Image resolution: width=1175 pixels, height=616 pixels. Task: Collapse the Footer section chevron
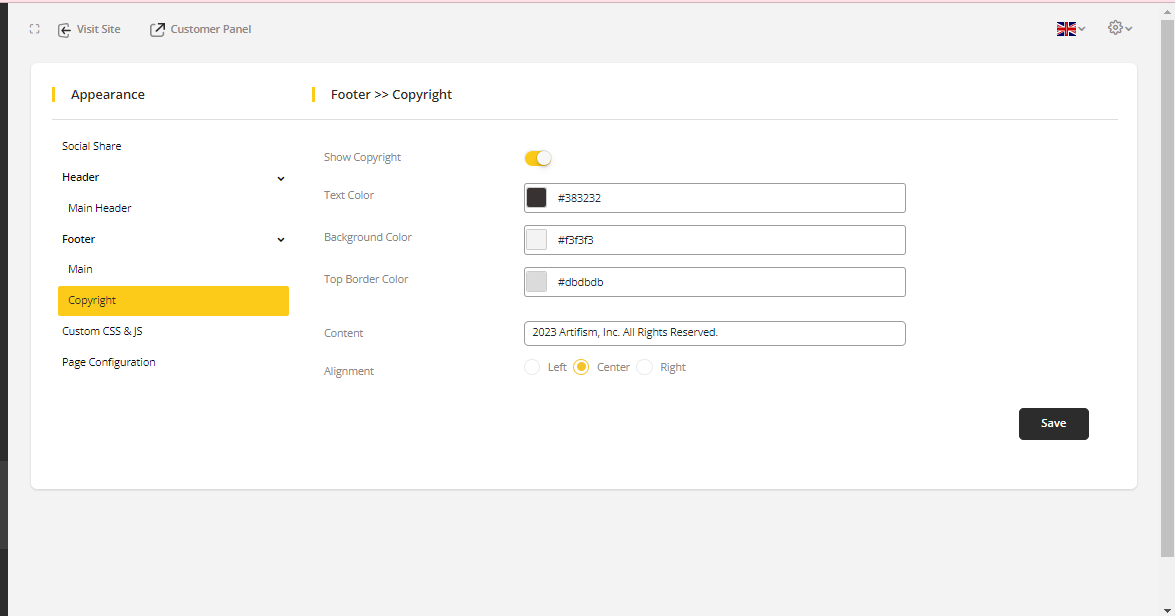[x=281, y=240]
